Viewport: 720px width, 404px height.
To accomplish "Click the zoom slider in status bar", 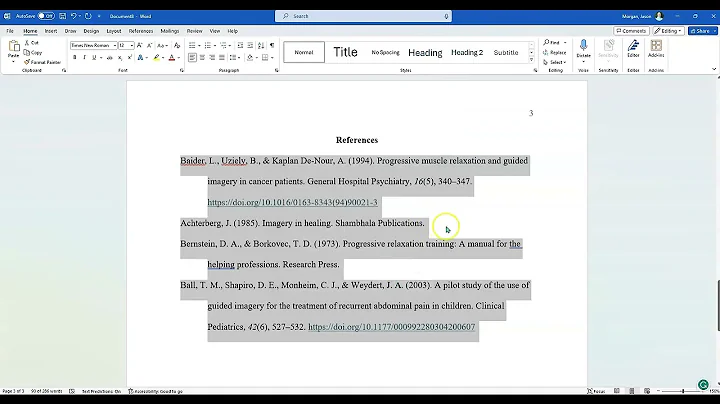I will pos(683,391).
